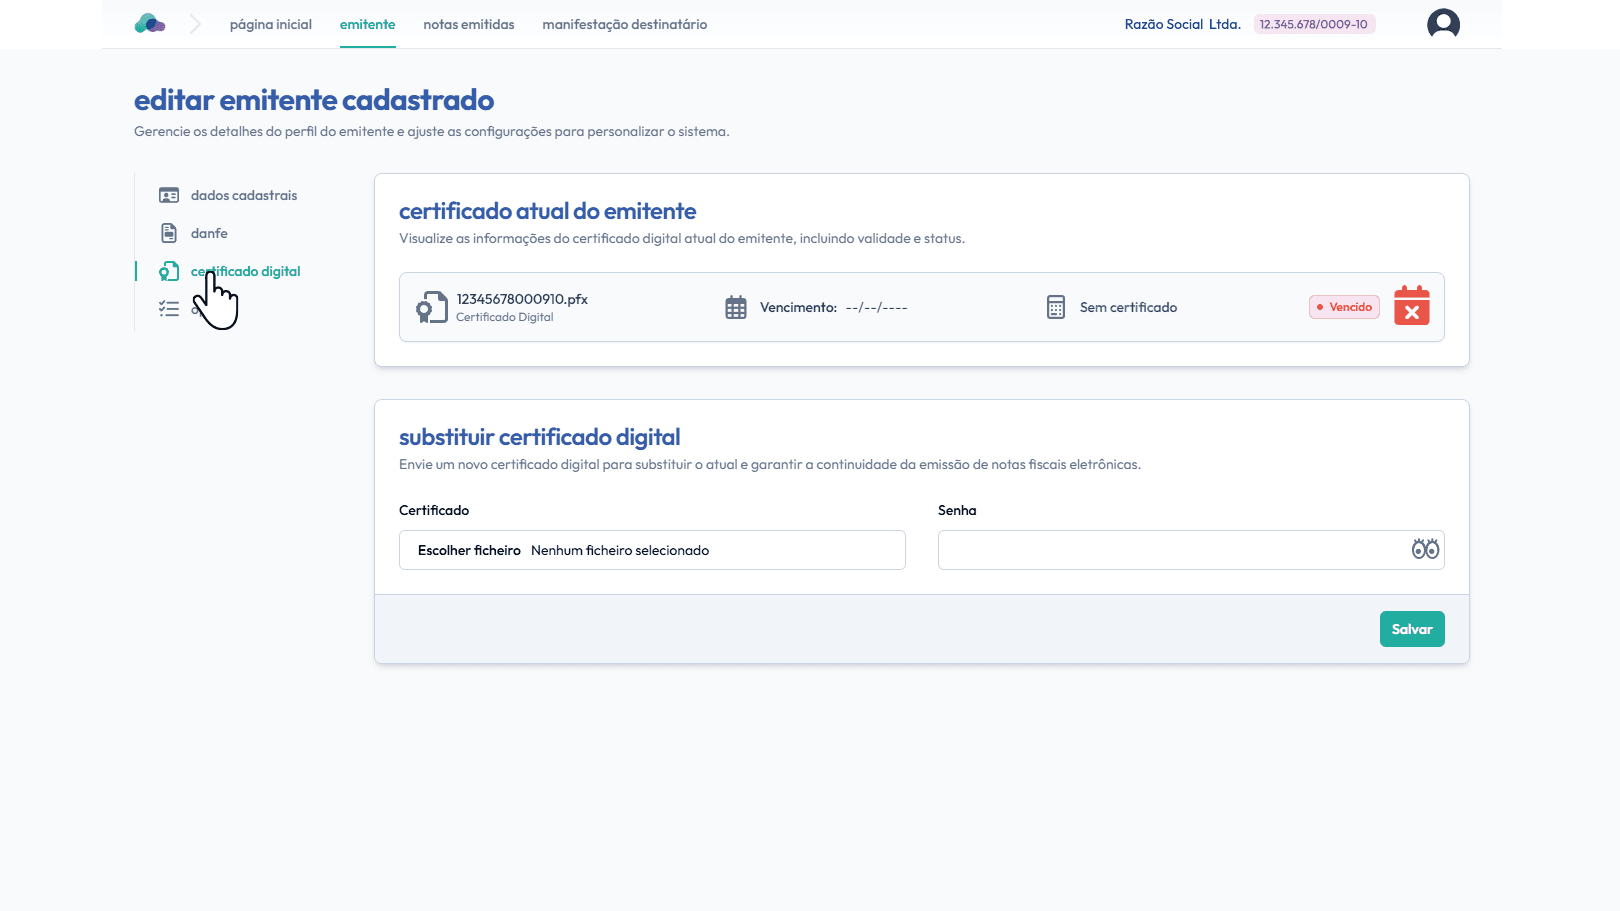Click the icon beside Sem certificado
The image size is (1620, 911).
[x=1055, y=307]
